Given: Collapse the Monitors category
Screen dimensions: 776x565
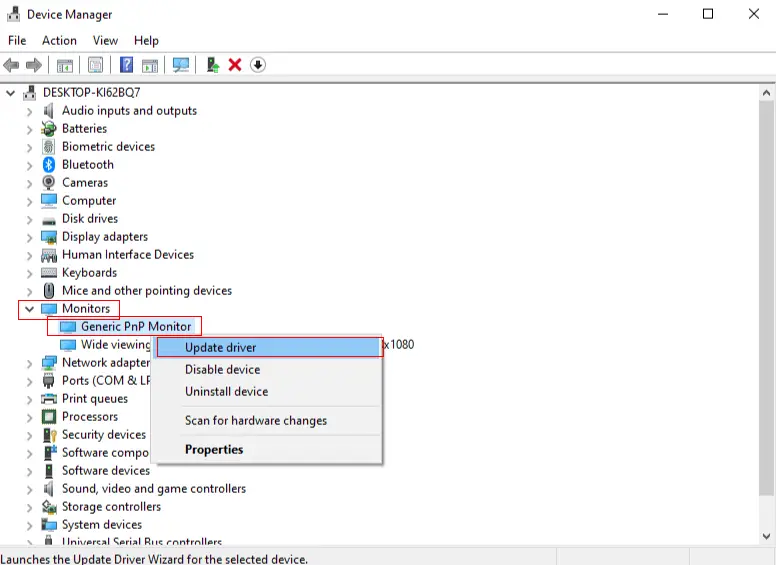Looking at the screenshot, I should click(x=29, y=309).
